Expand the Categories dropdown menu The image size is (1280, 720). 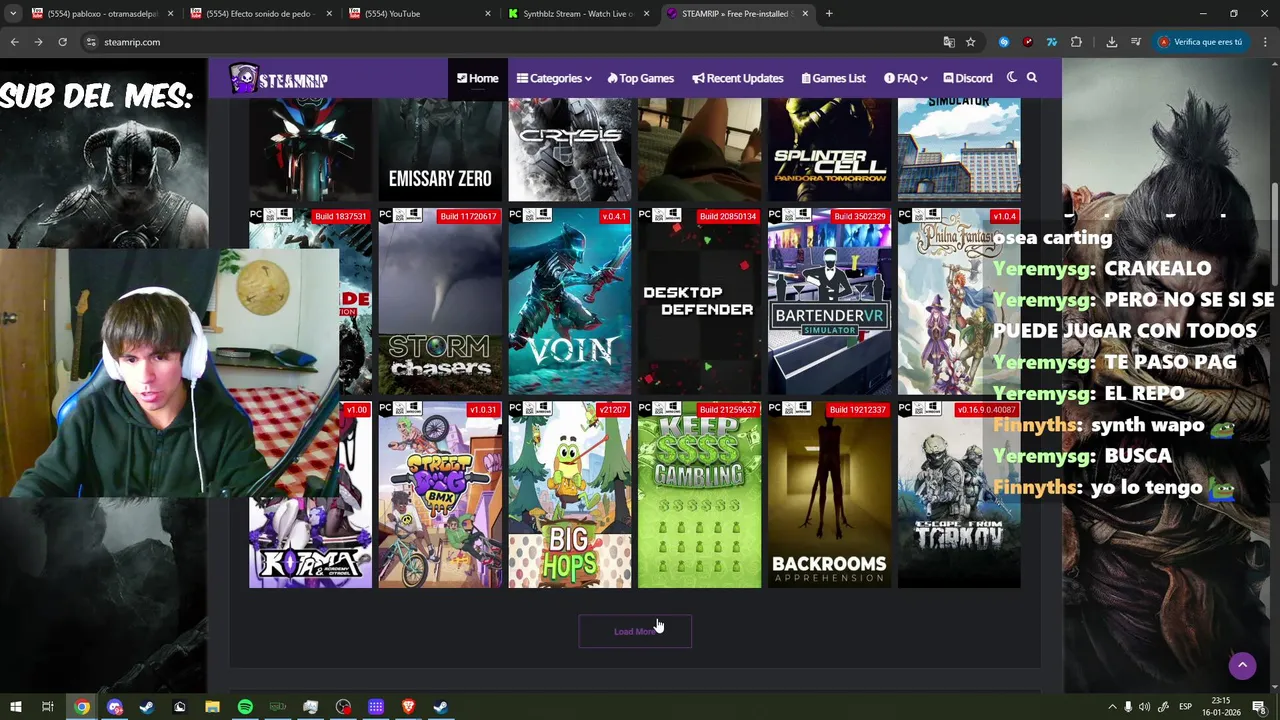tap(554, 78)
